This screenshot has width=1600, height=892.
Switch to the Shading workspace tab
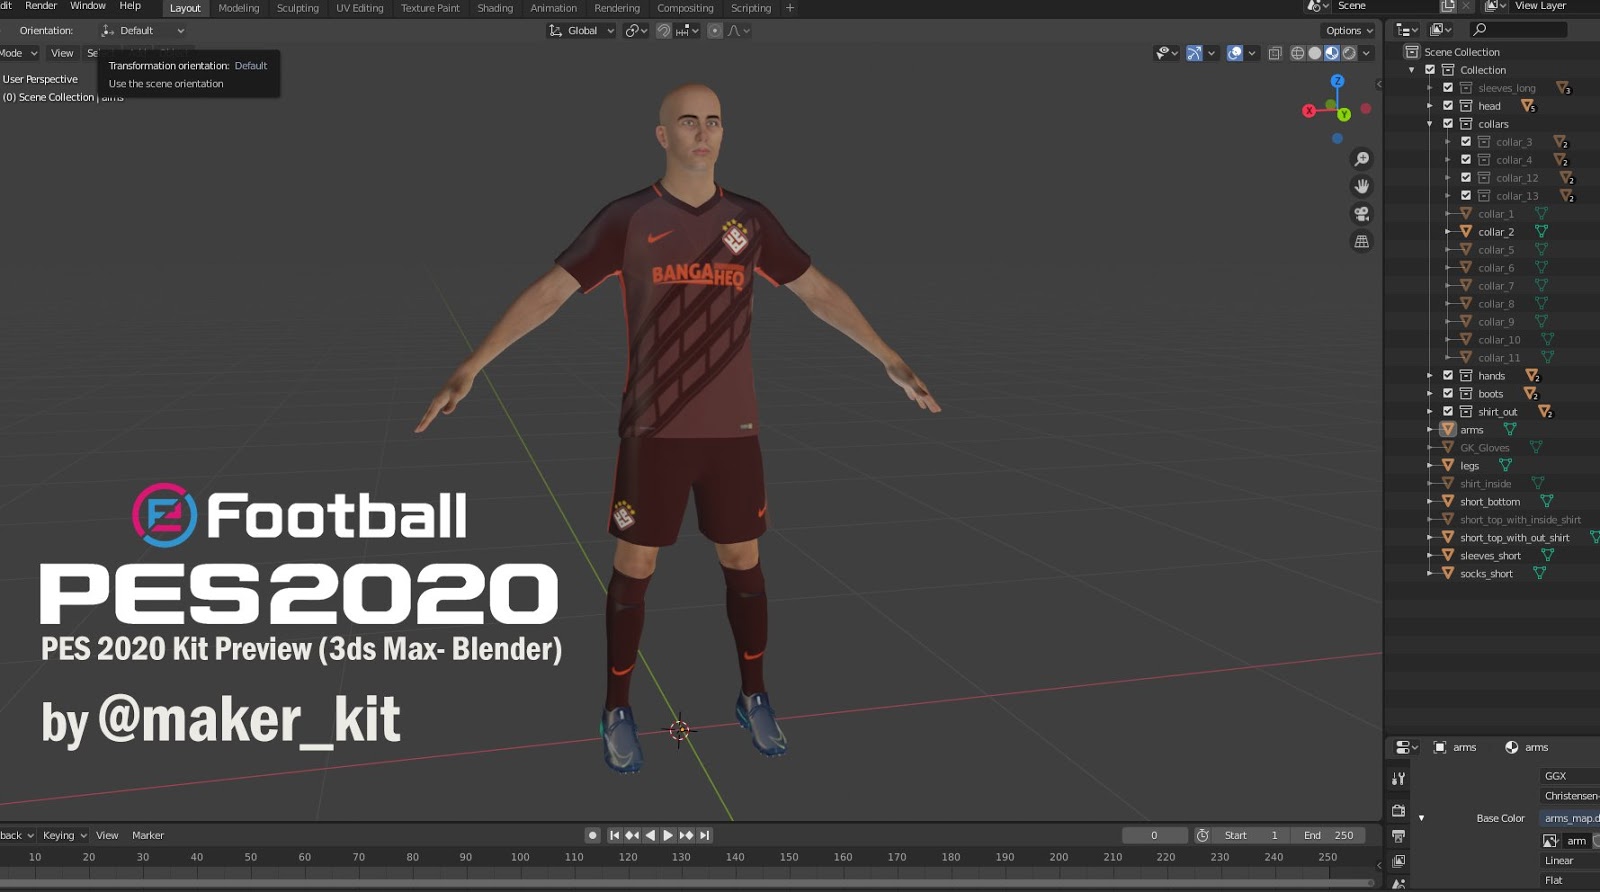point(494,8)
